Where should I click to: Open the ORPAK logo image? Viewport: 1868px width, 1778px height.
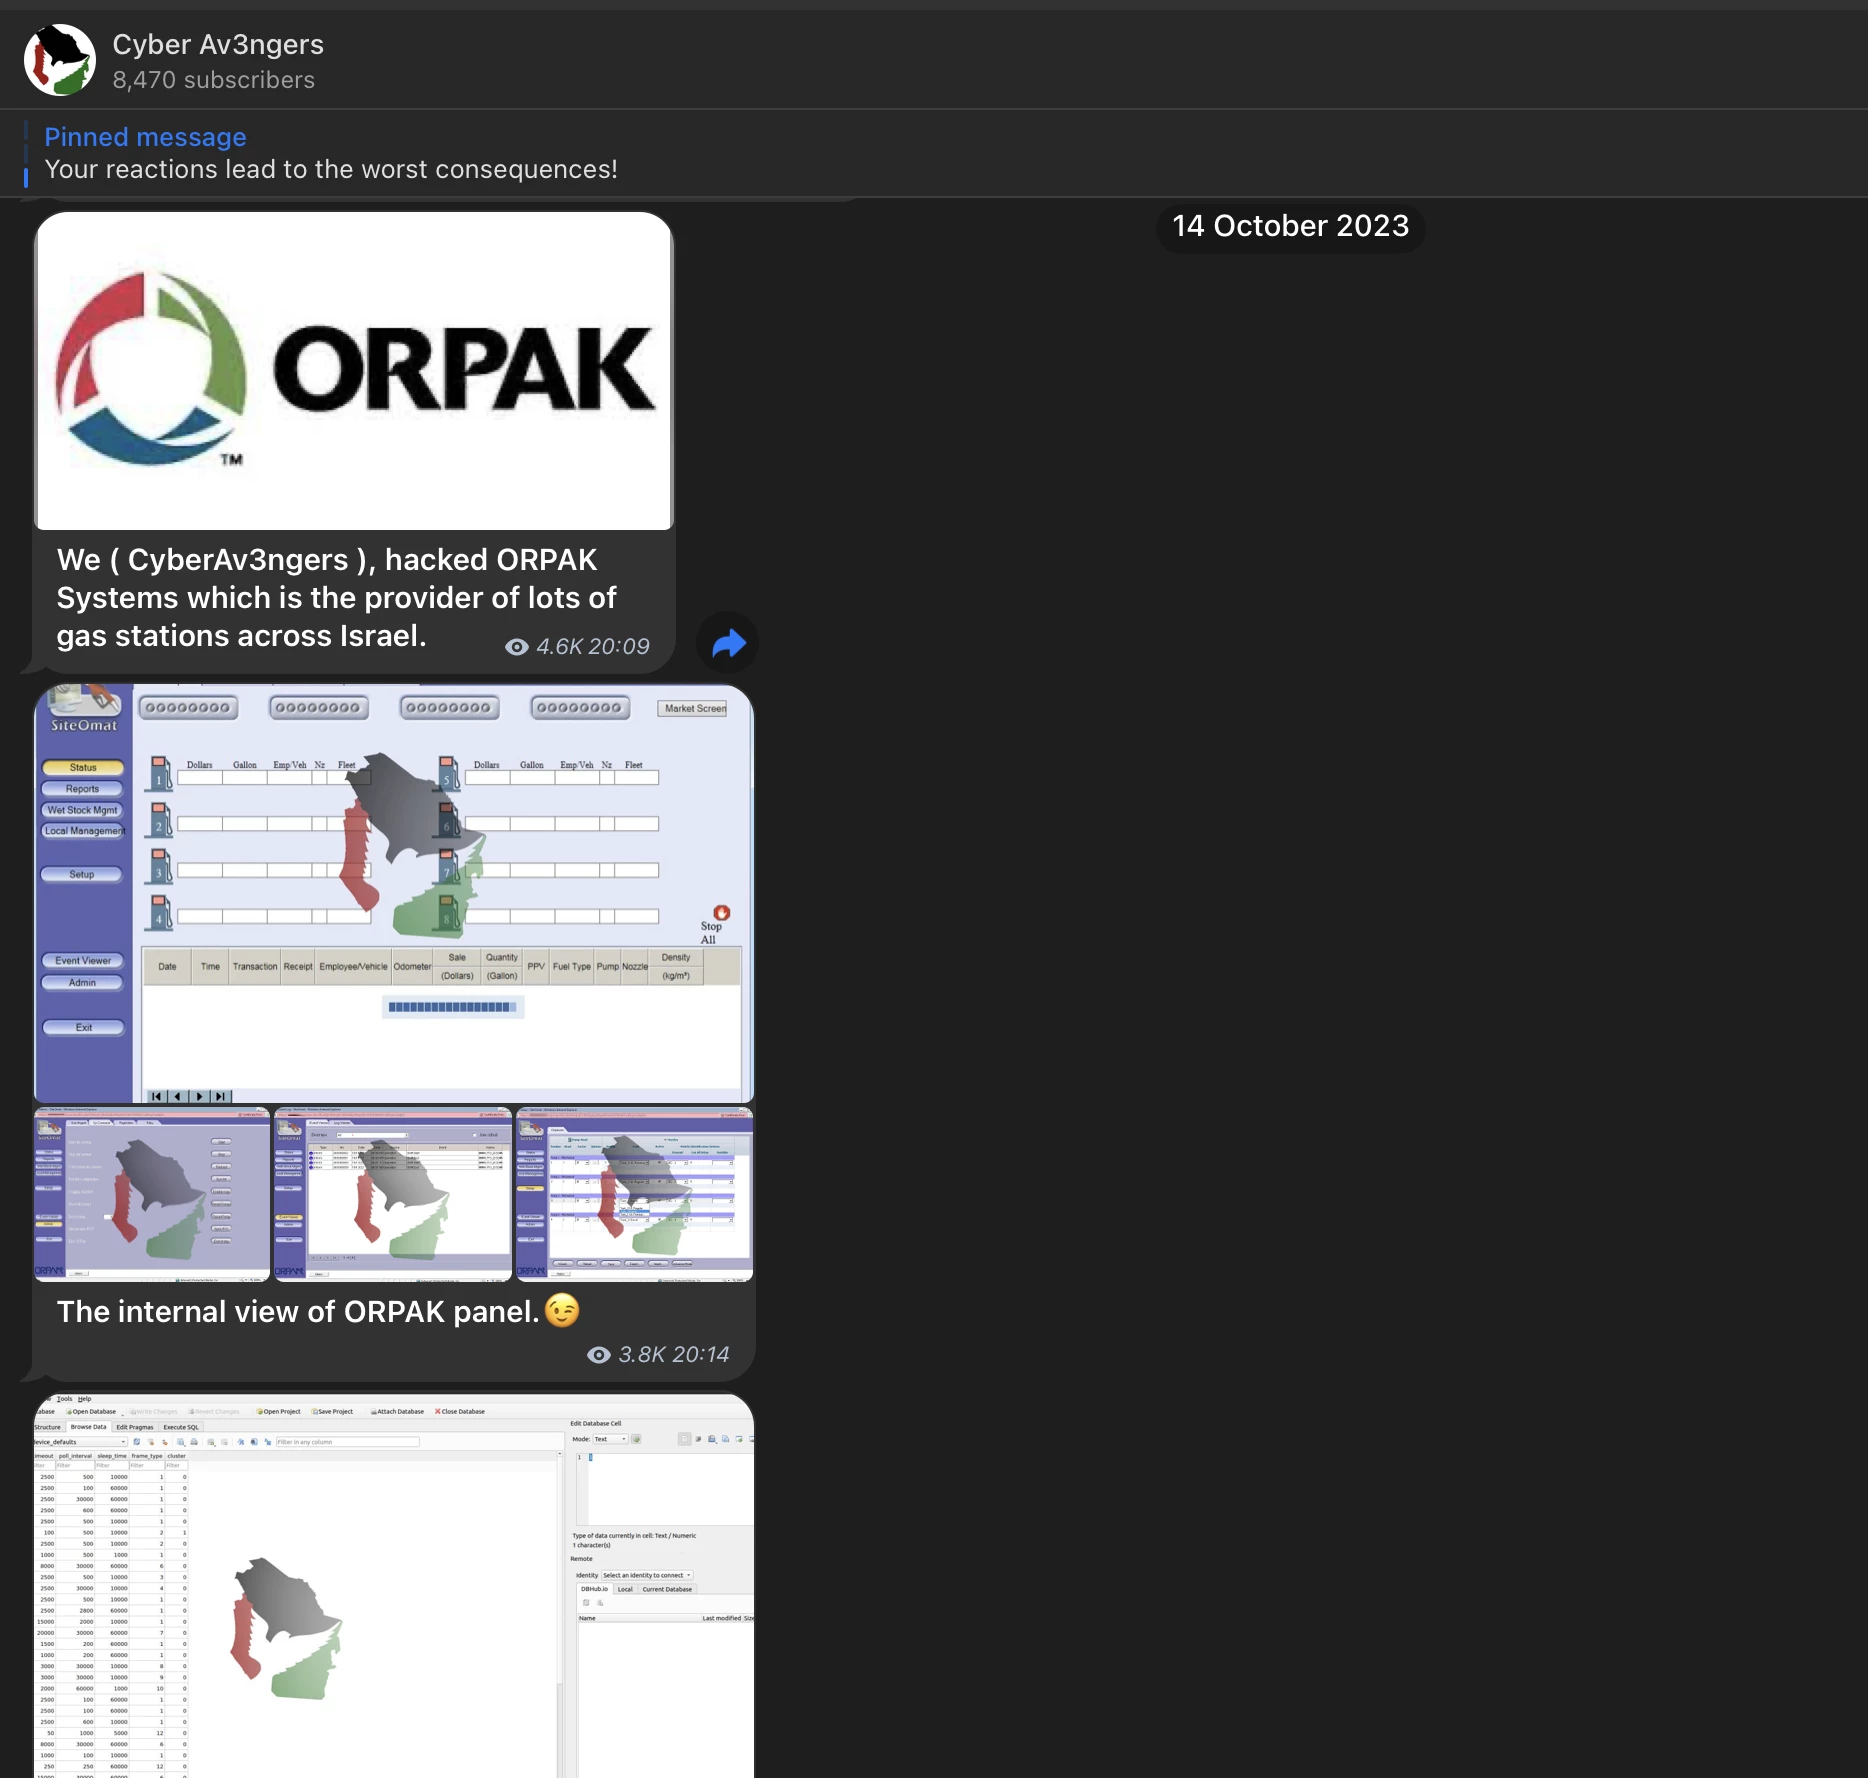354,370
